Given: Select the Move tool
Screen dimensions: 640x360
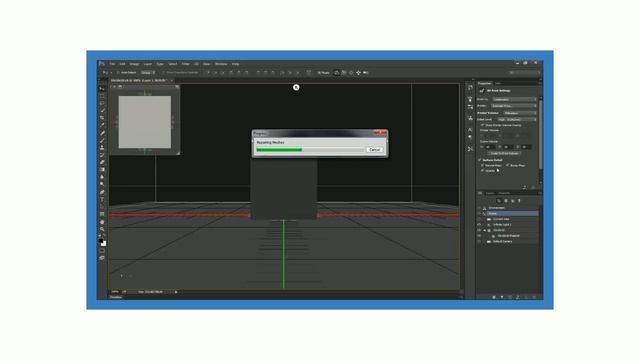Looking at the screenshot, I should [x=102, y=88].
